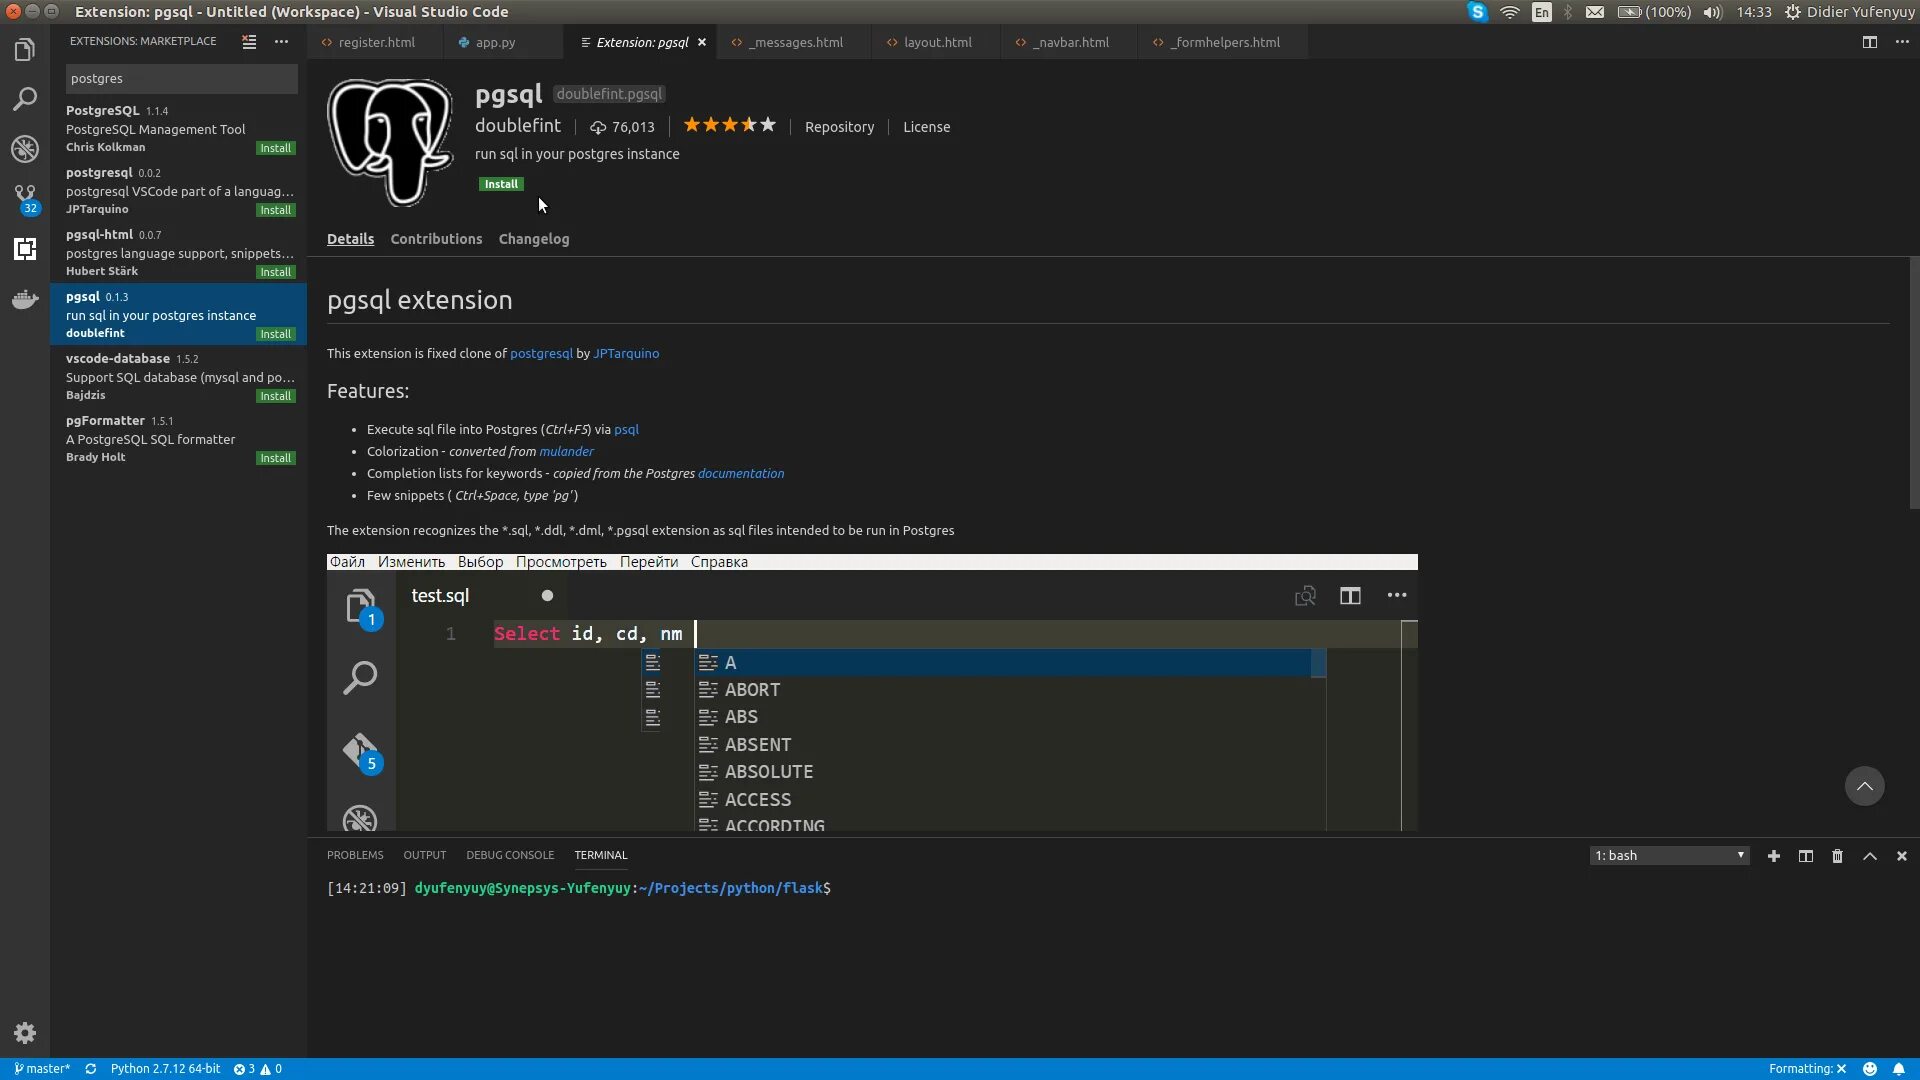Screen dimensions: 1920x1080
Task: Kill the terminal with trash icon
Action: [x=1837, y=856]
